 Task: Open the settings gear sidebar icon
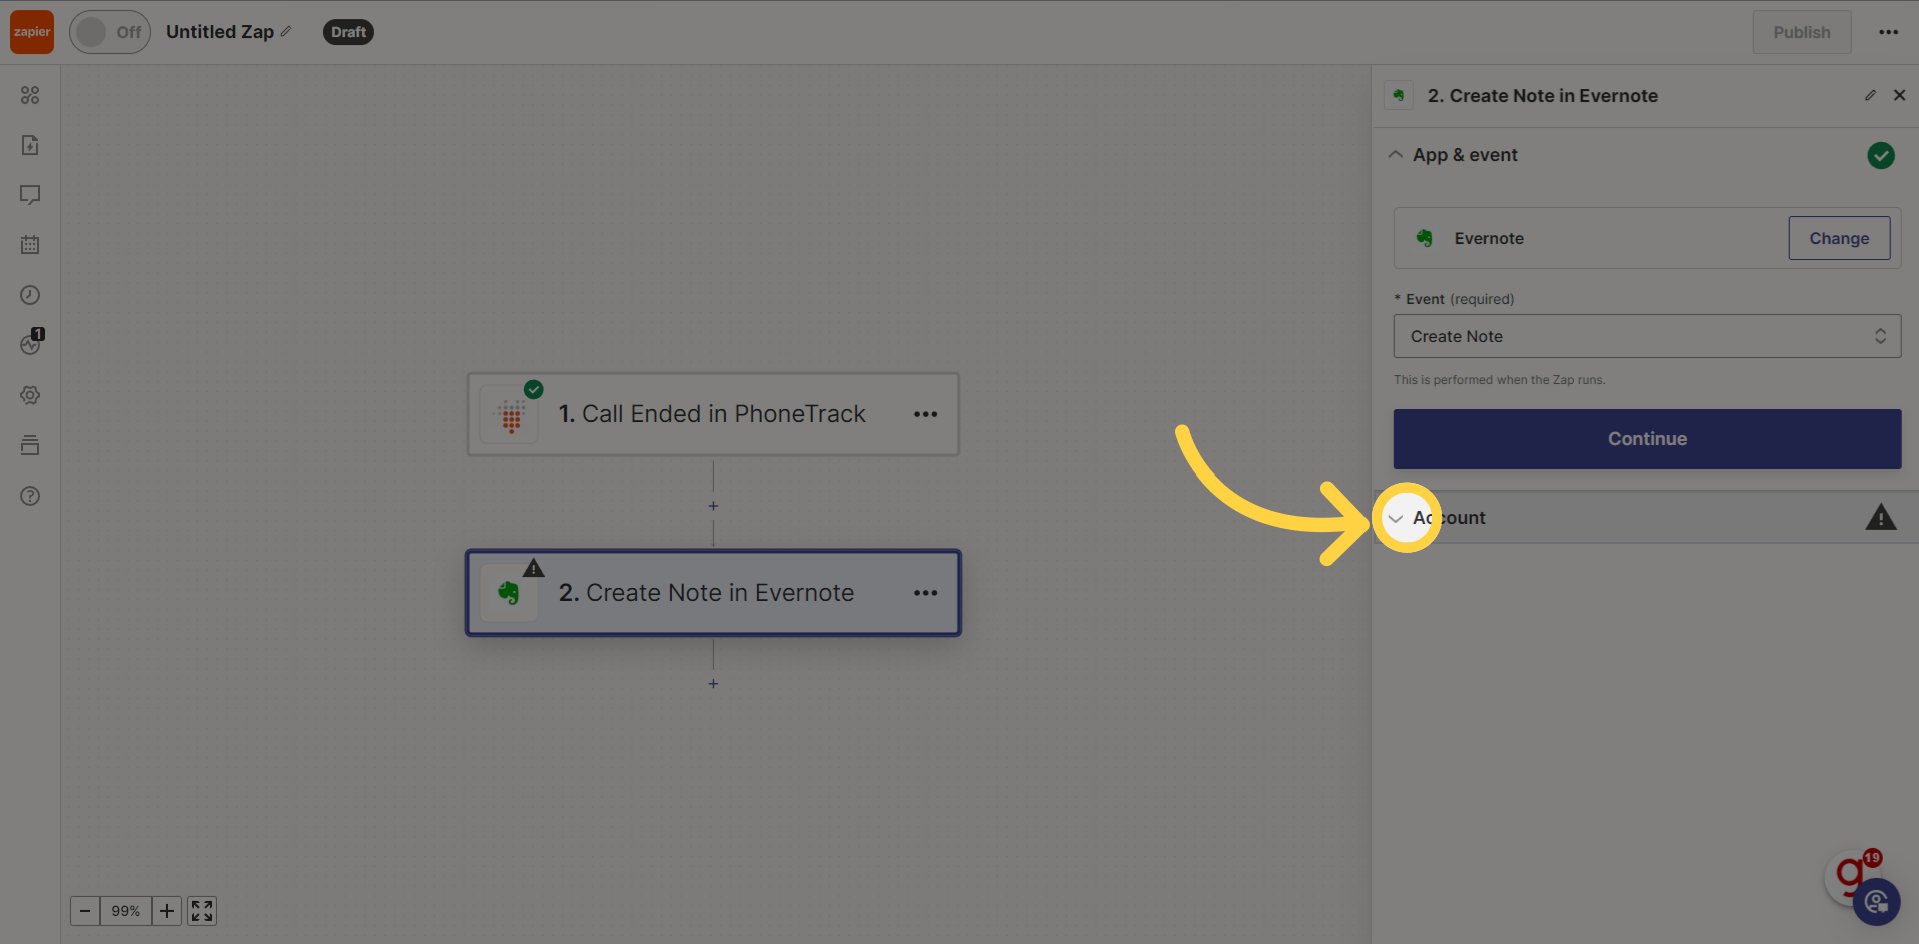point(30,395)
